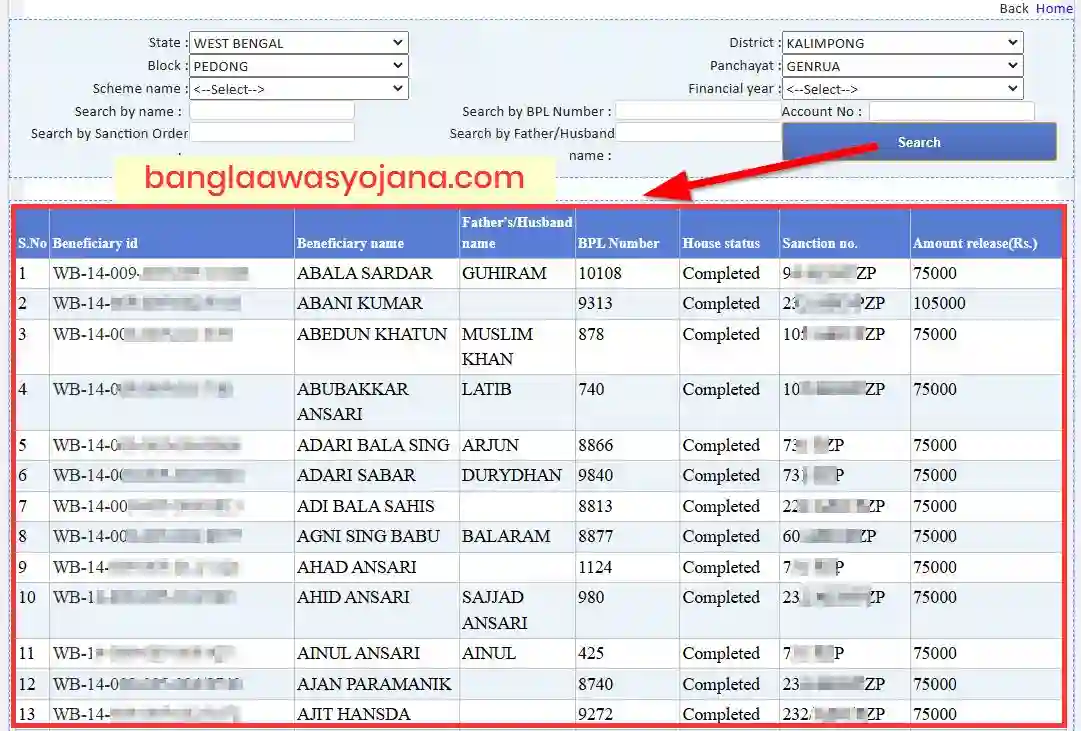Open the Block dropdown showing PEDONG

(299, 66)
